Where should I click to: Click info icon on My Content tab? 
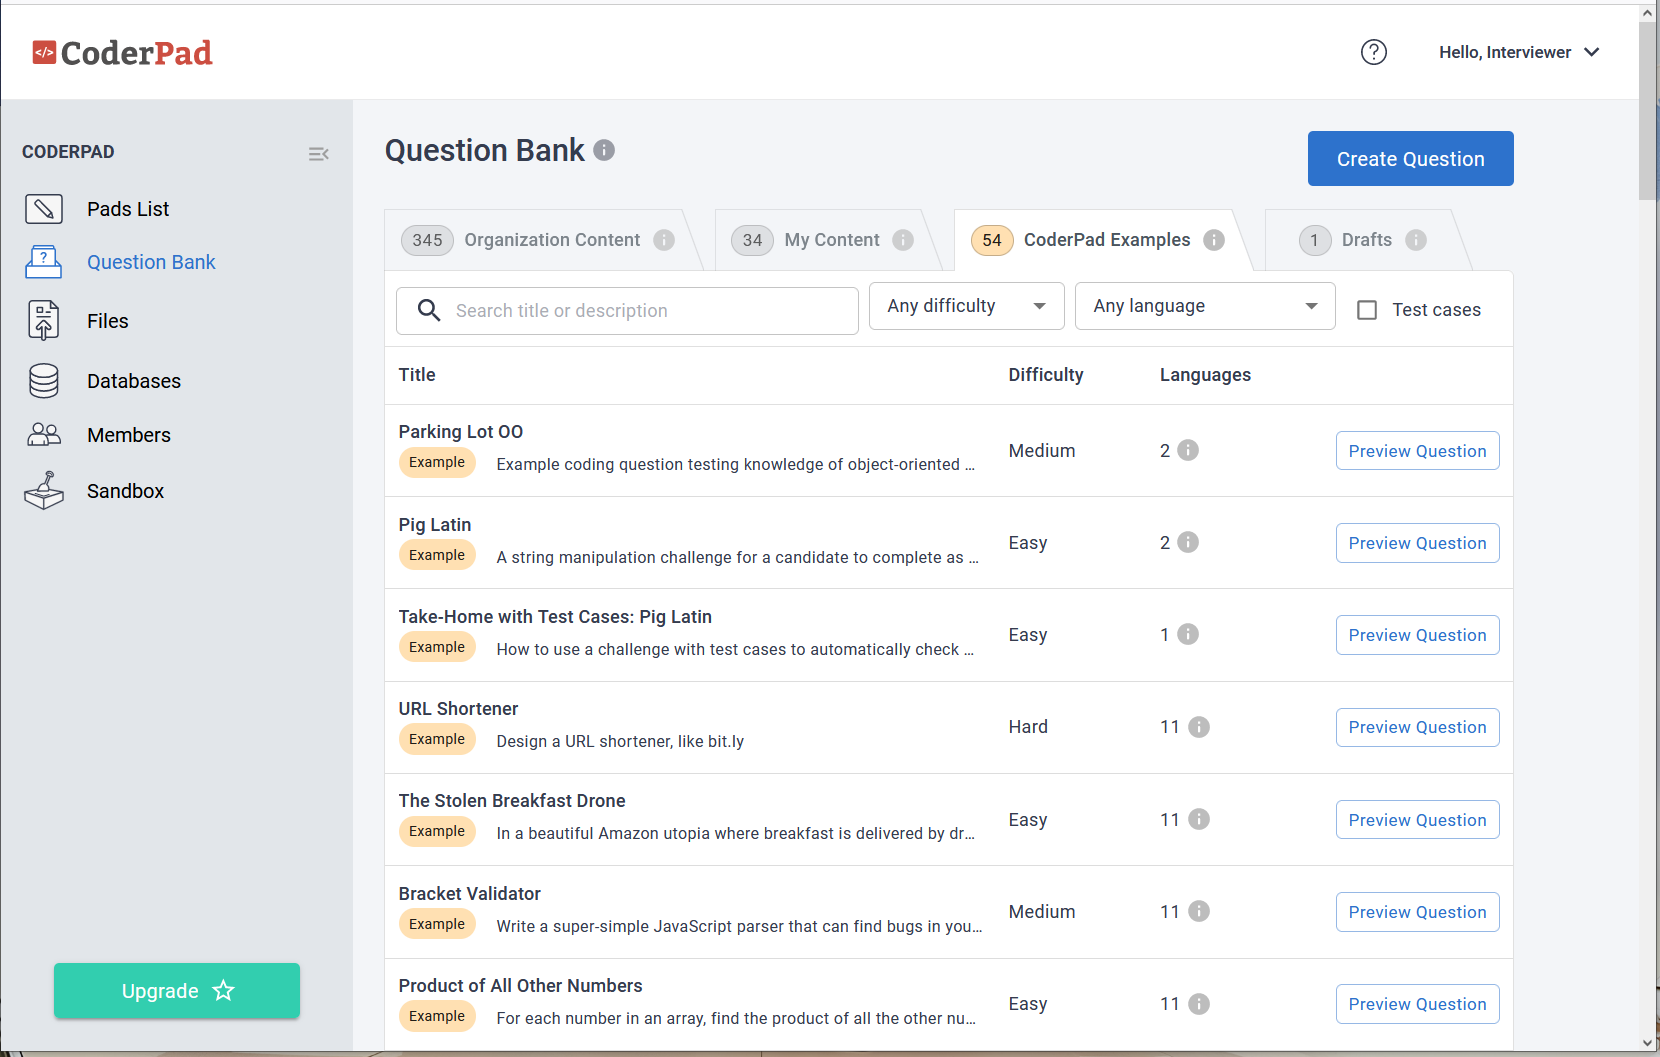click(x=903, y=240)
